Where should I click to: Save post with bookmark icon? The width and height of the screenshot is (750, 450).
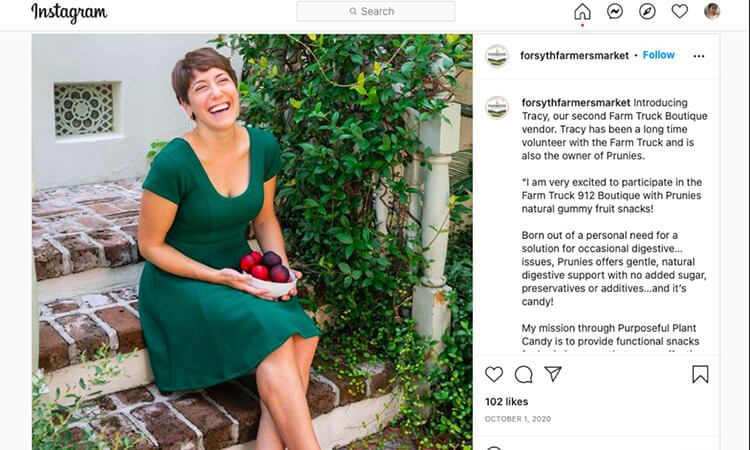pos(700,374)
